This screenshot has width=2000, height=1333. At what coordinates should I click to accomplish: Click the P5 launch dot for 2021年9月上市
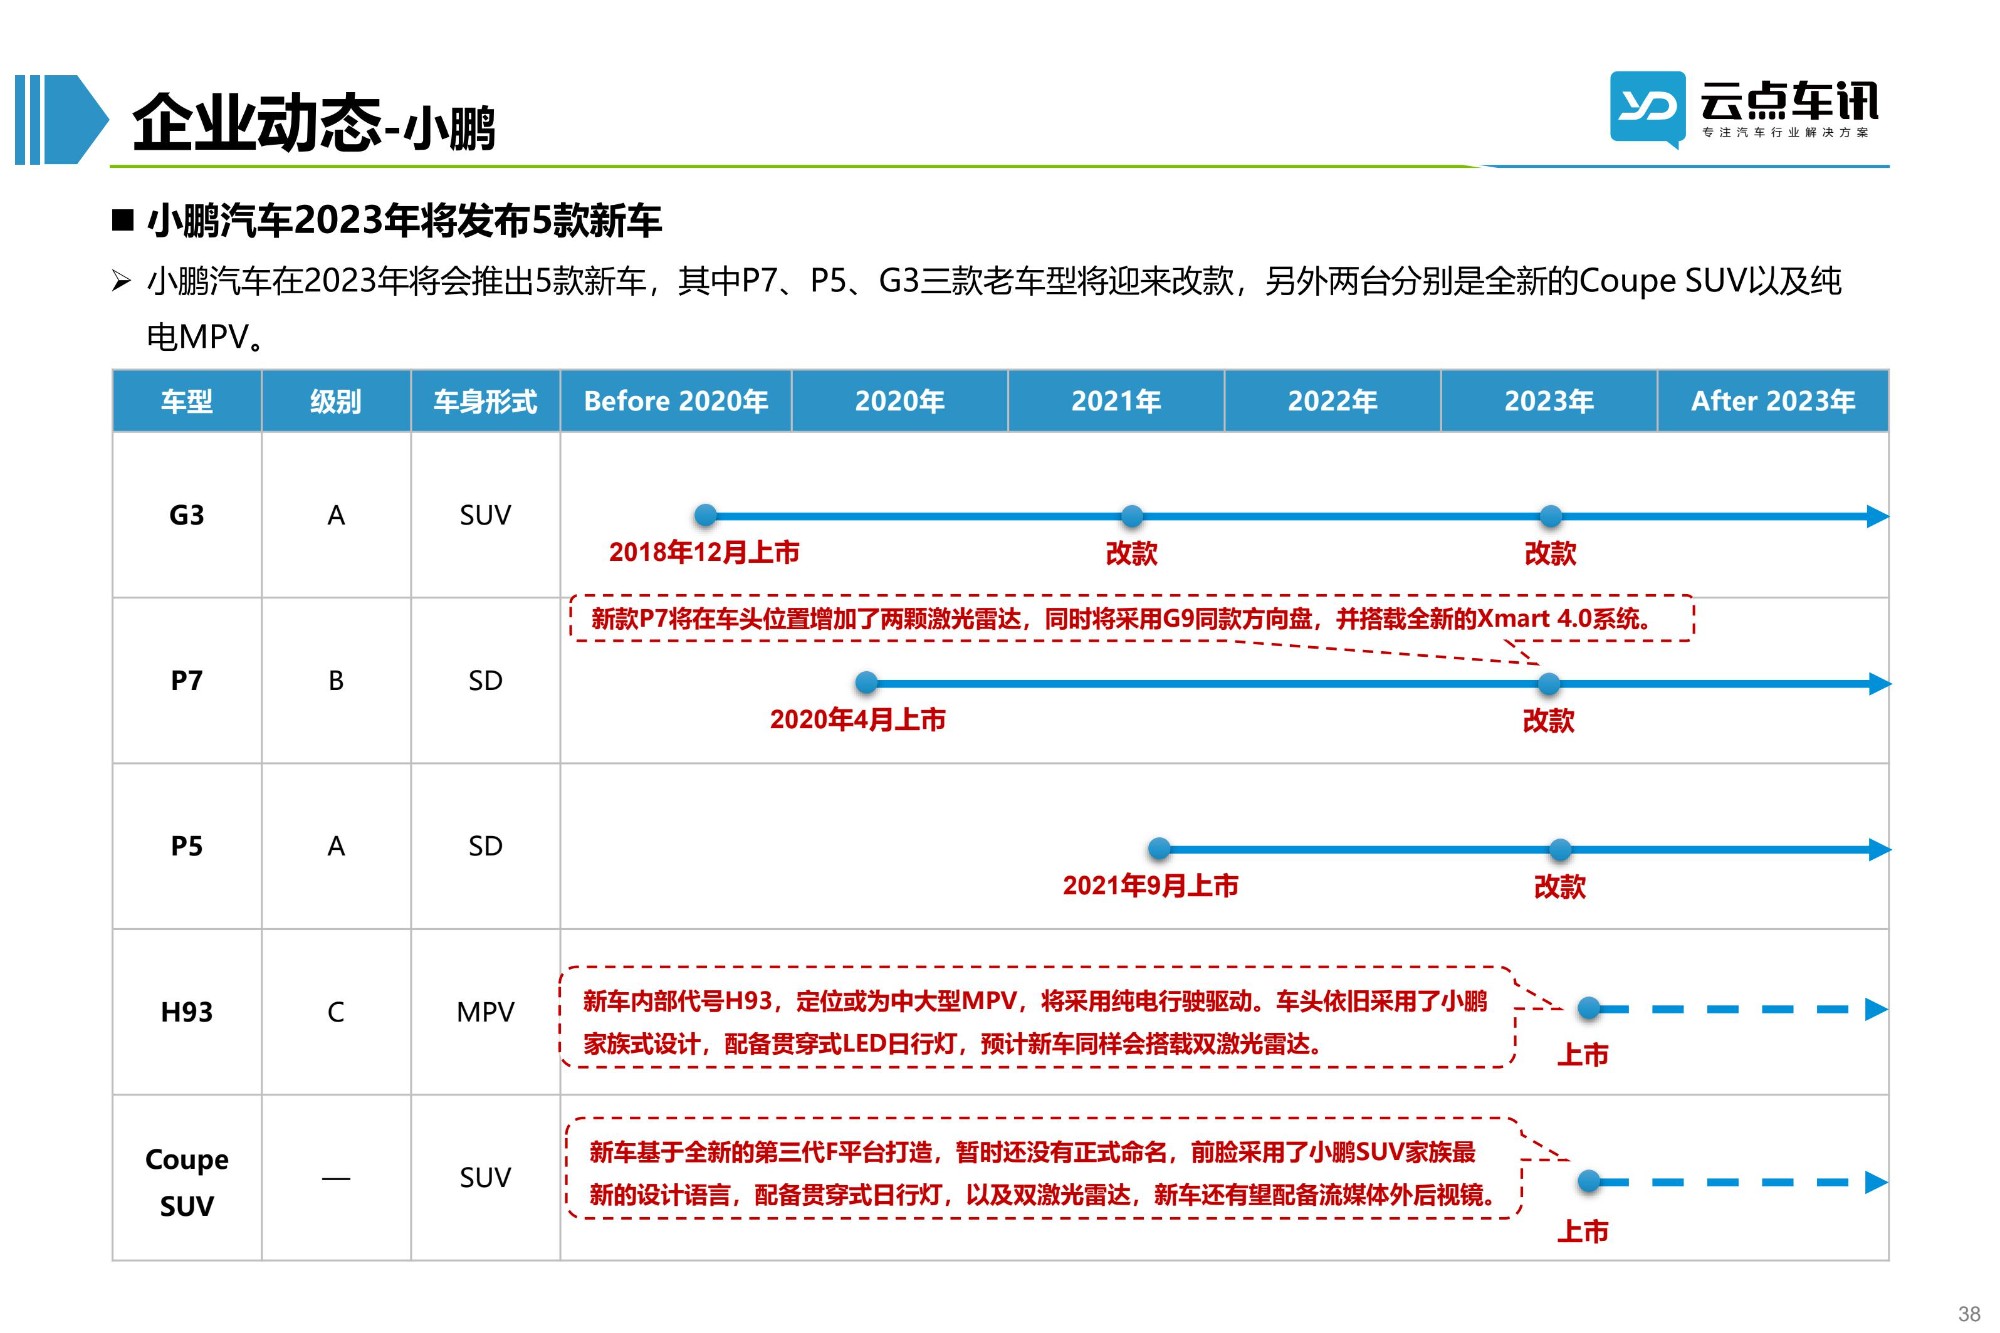pyautogui.click(x=1160, y=849)
